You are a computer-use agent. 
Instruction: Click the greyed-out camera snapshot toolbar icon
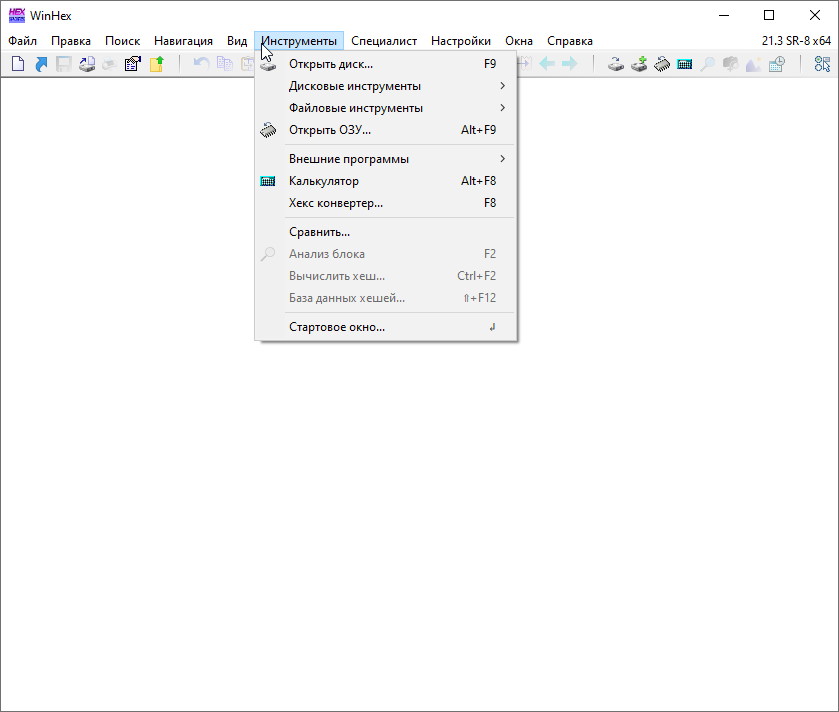(731, 64)
